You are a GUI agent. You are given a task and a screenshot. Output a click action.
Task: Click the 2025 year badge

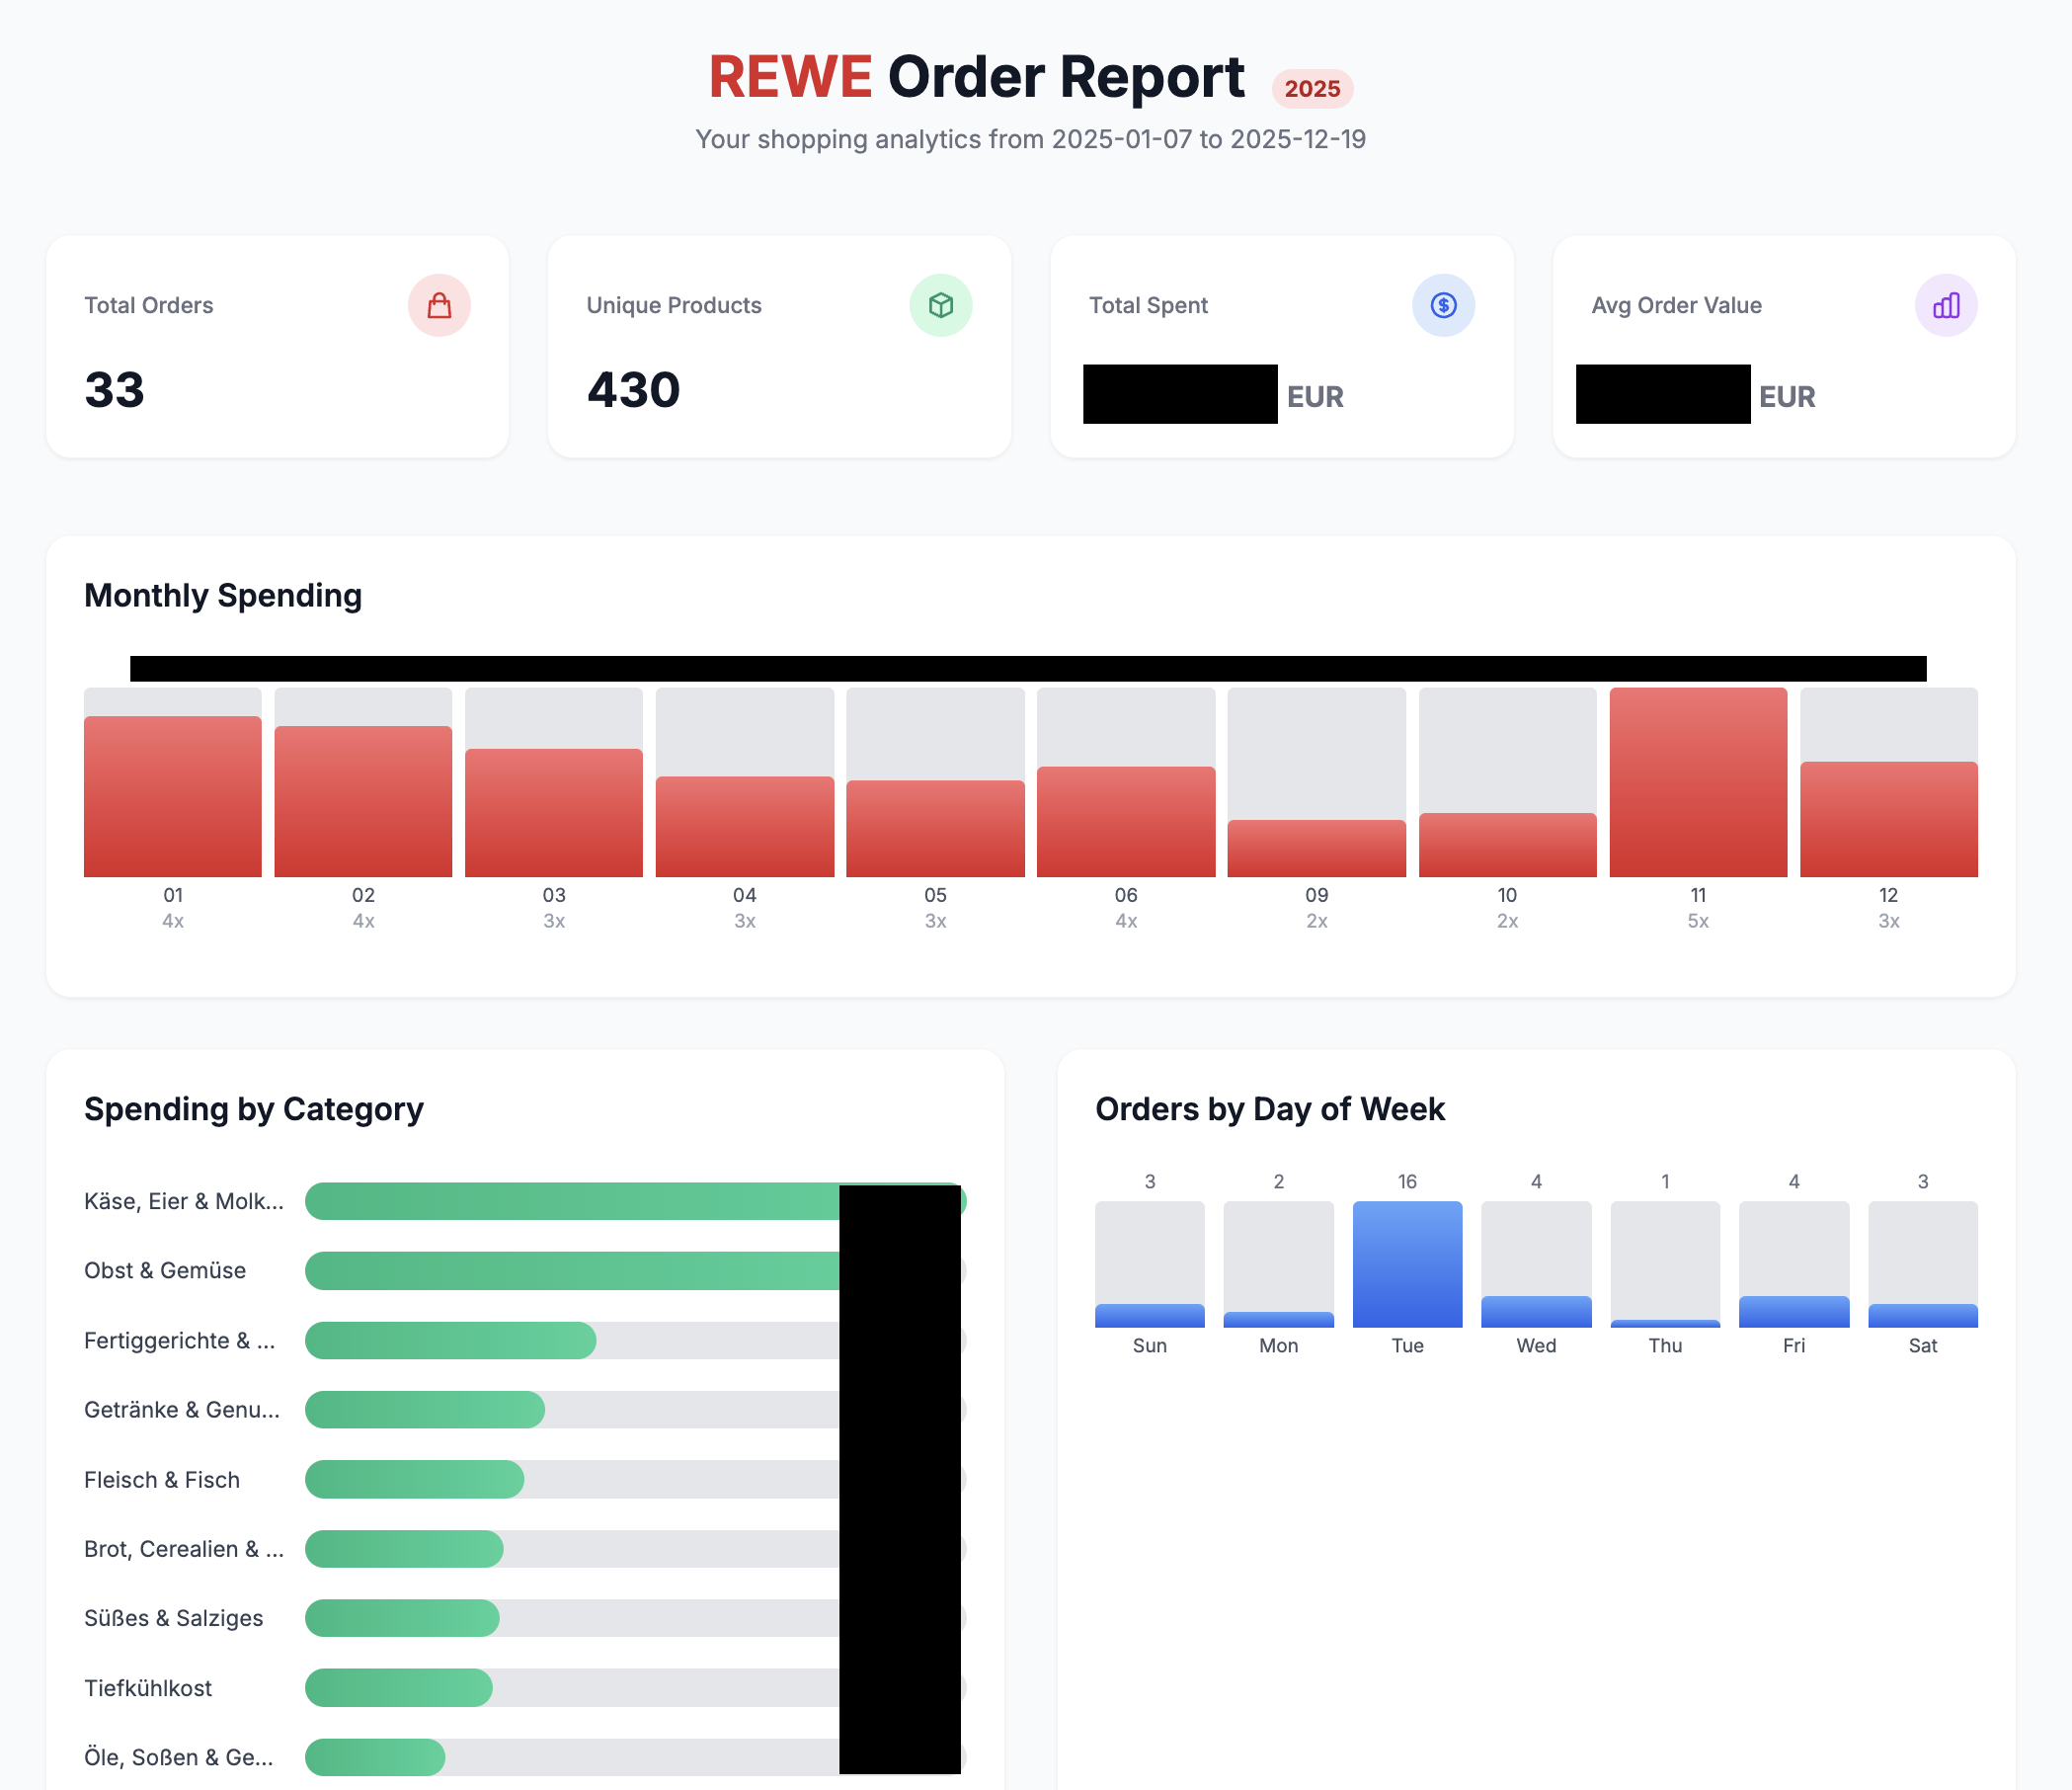coord(1312,88)
